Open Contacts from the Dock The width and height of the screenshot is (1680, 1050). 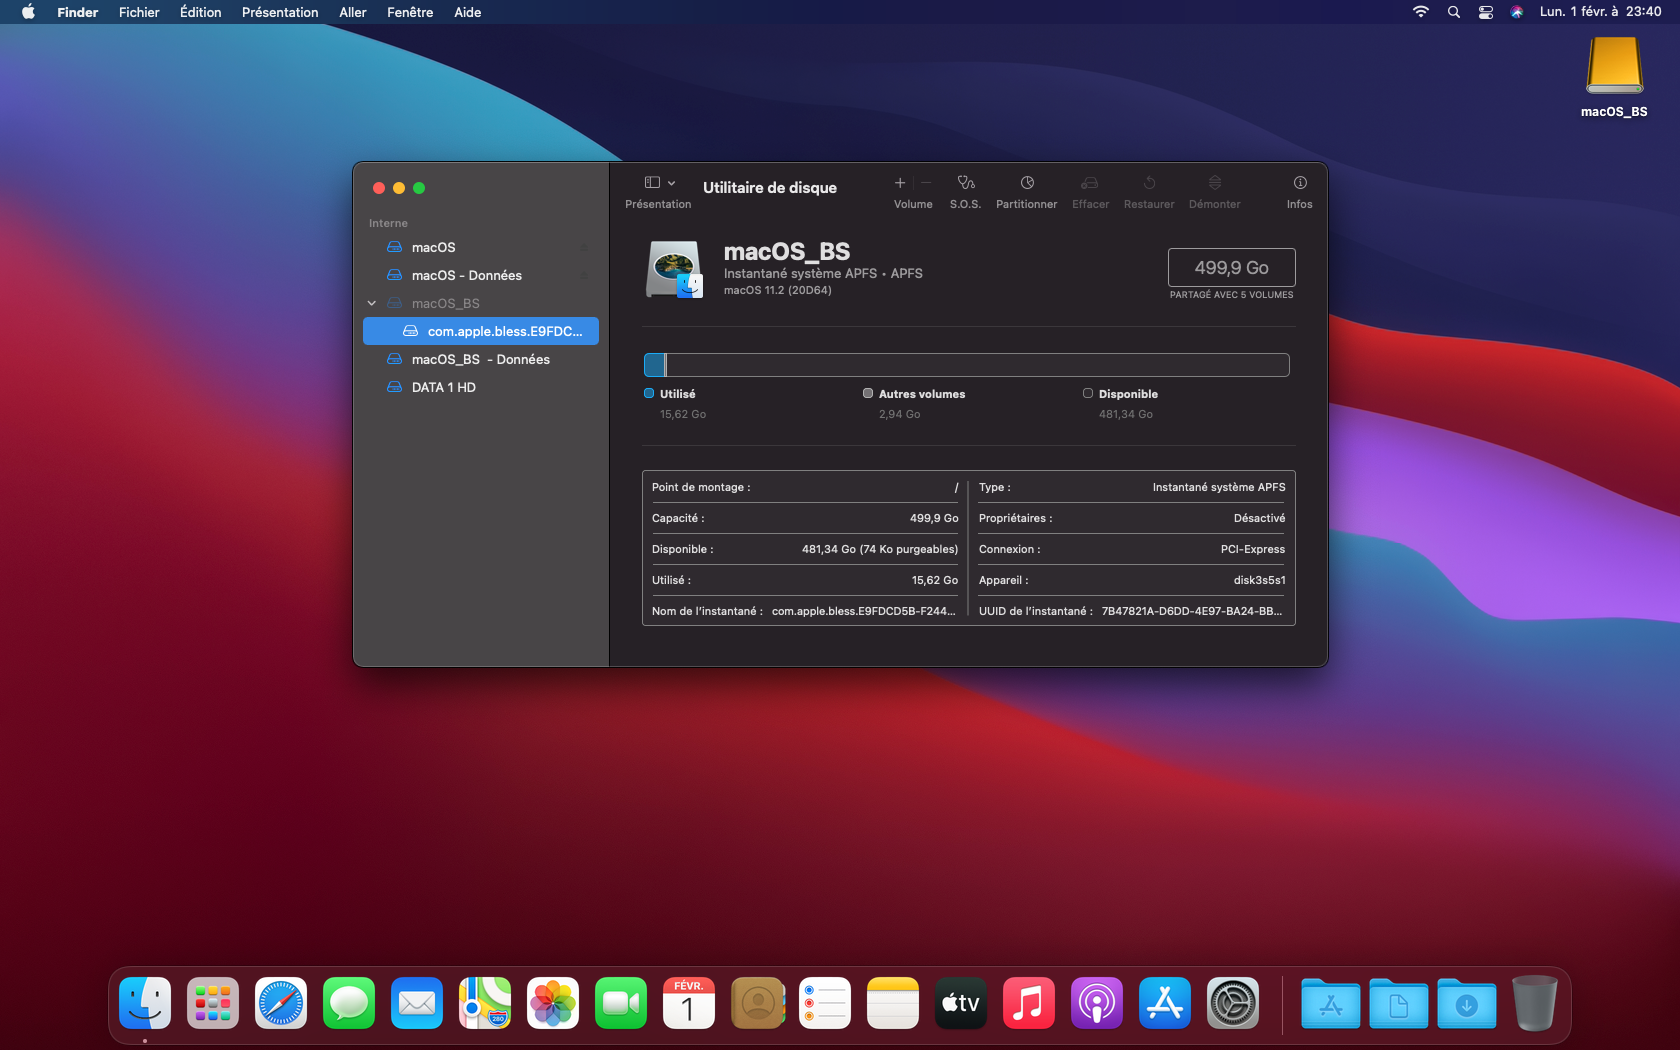click(x=757, y=1003)
